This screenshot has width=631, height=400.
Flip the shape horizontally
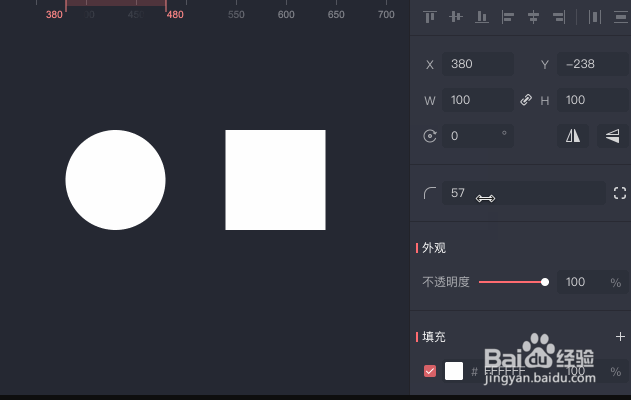coord(573,136)
